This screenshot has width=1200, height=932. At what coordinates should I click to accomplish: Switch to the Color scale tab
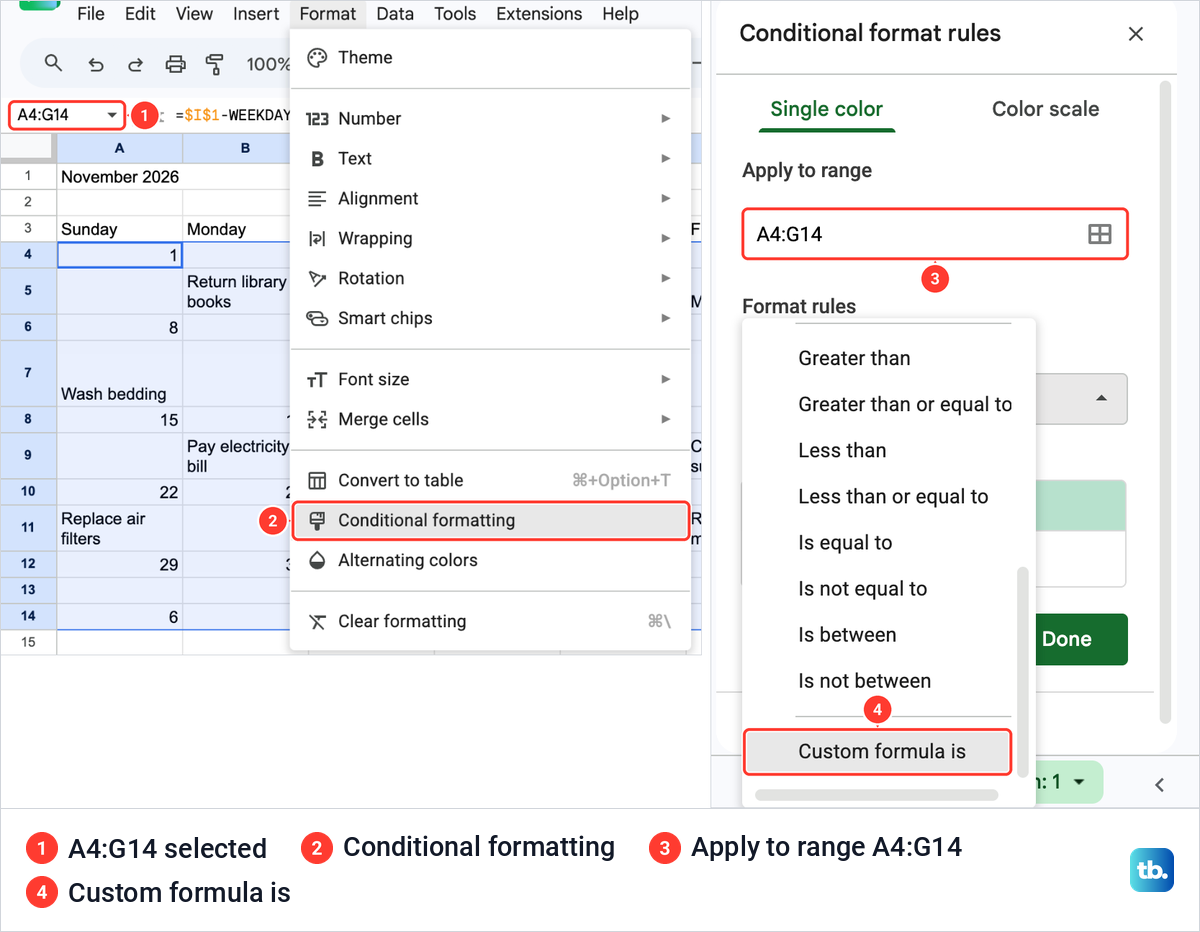click(x=1045, y=109)
